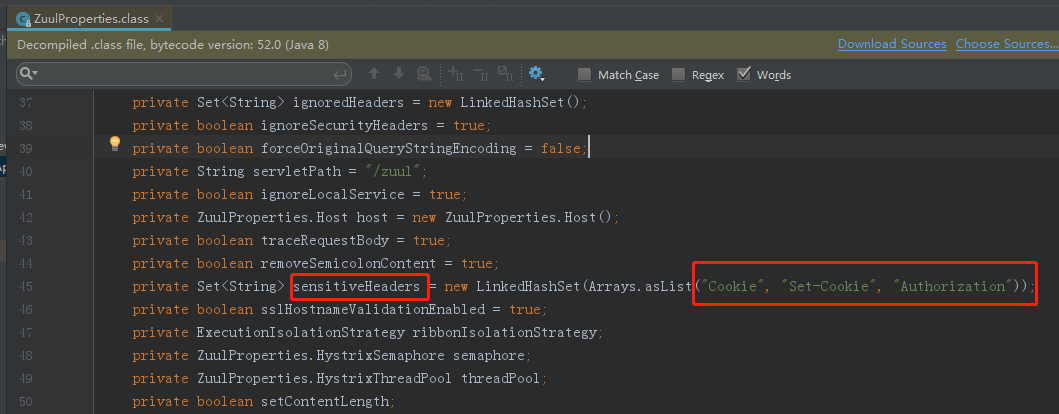
Task: Click the ribbonIsolationStrategy field name
Action: coord(504,332)
